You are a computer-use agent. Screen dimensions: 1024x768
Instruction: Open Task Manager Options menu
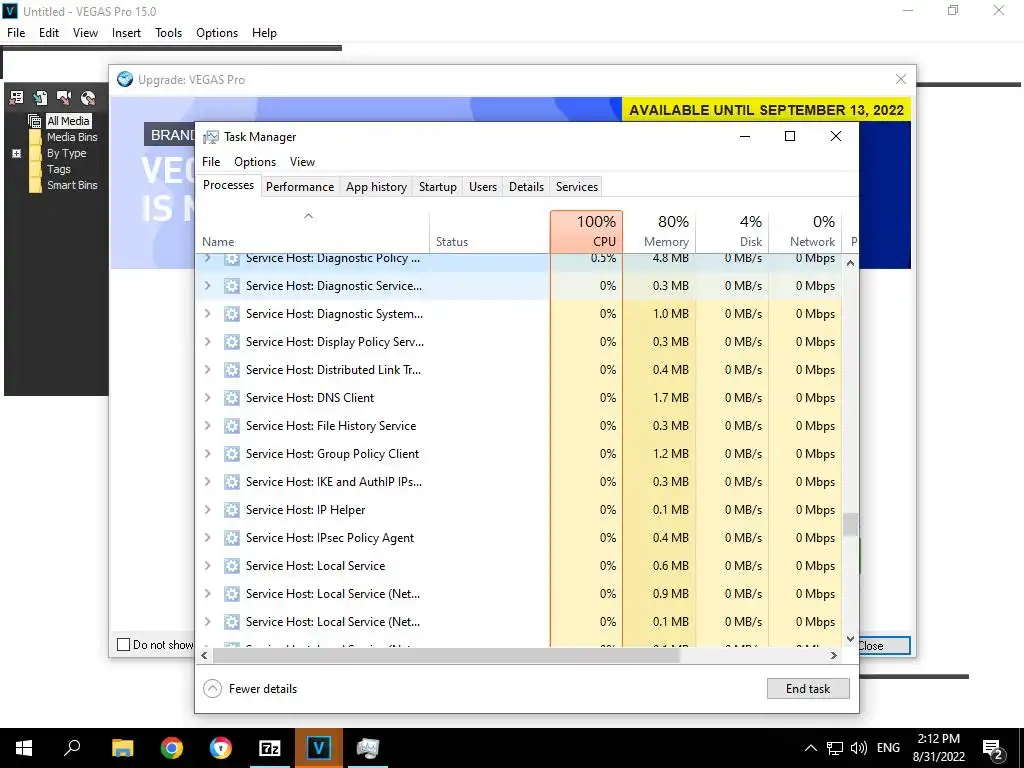(x=255, y=162)
